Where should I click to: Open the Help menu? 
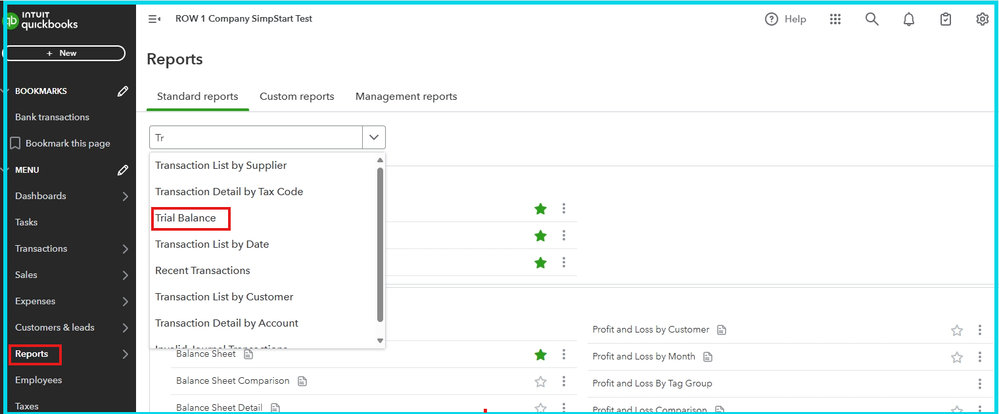(785, 19)
